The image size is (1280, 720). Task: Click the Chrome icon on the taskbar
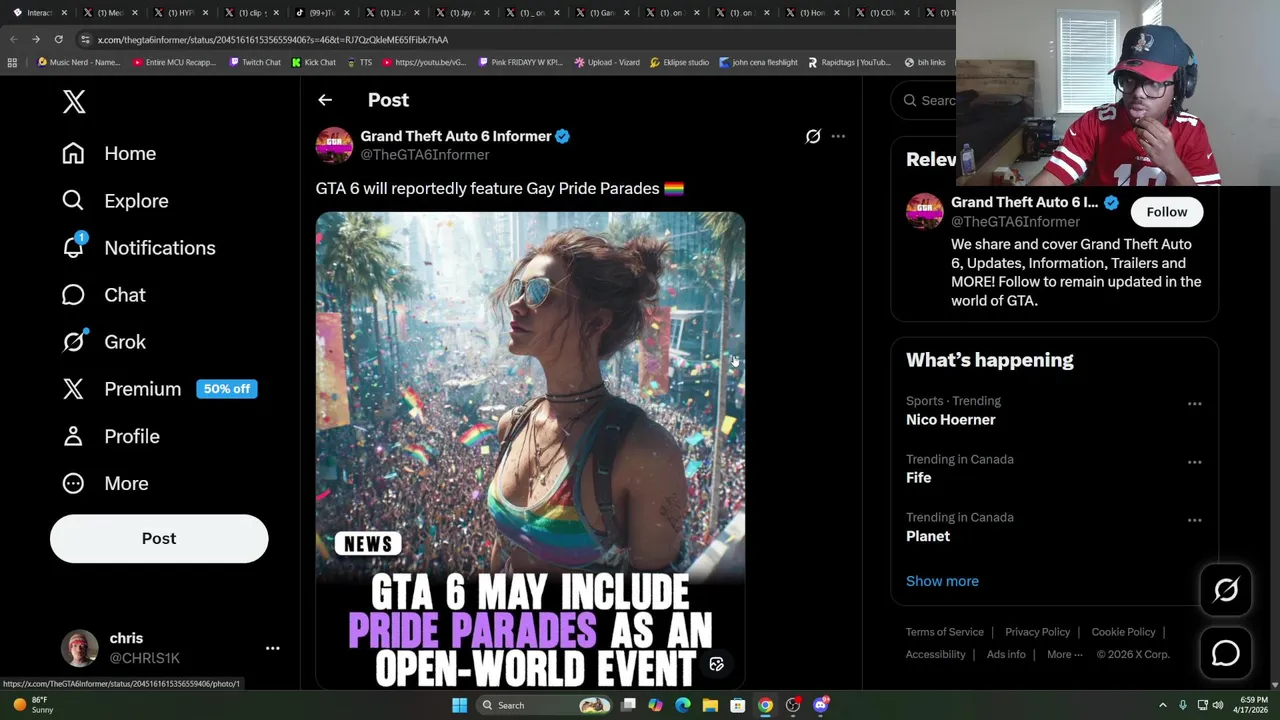click(765, 705)
